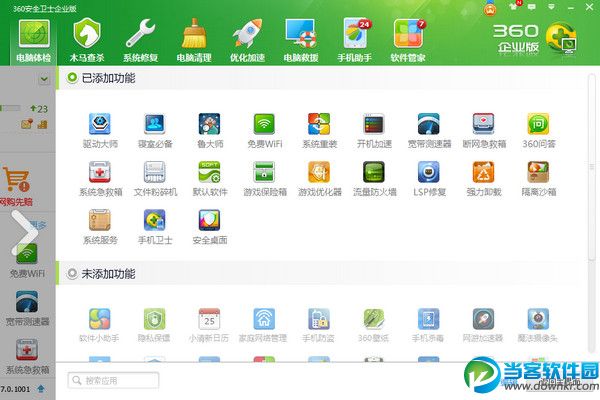Add 网游加速器 function
The height and width of the screenshot is (400, 600).
(x=483, y=325)
